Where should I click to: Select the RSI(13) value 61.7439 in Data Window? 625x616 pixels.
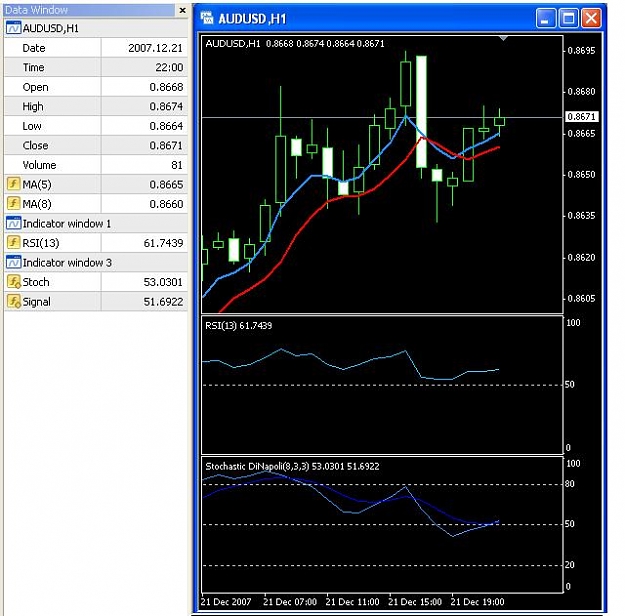click(163, 243)
